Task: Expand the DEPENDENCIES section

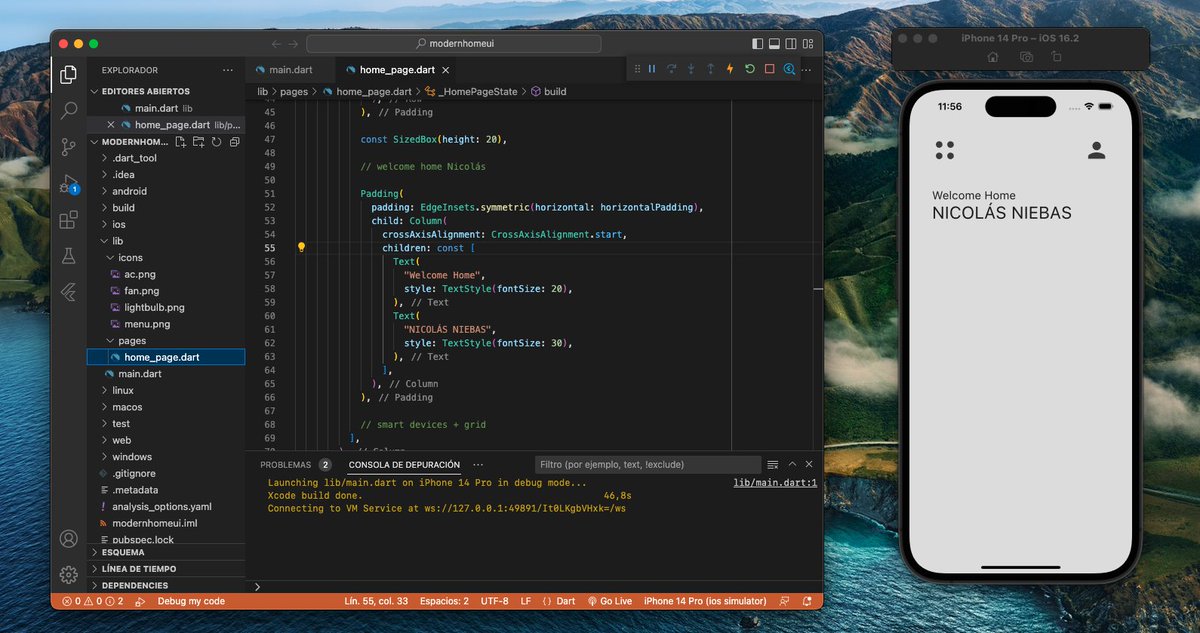Action: (166, 585)
